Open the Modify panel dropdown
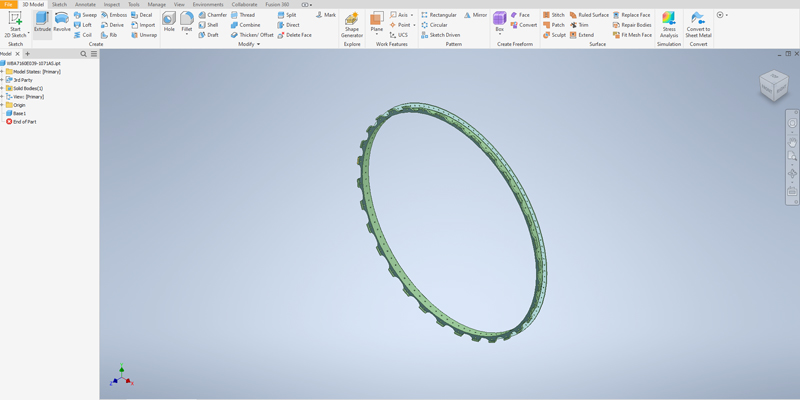The height and width of the screenshot is (400, 800). coord(249,44)
